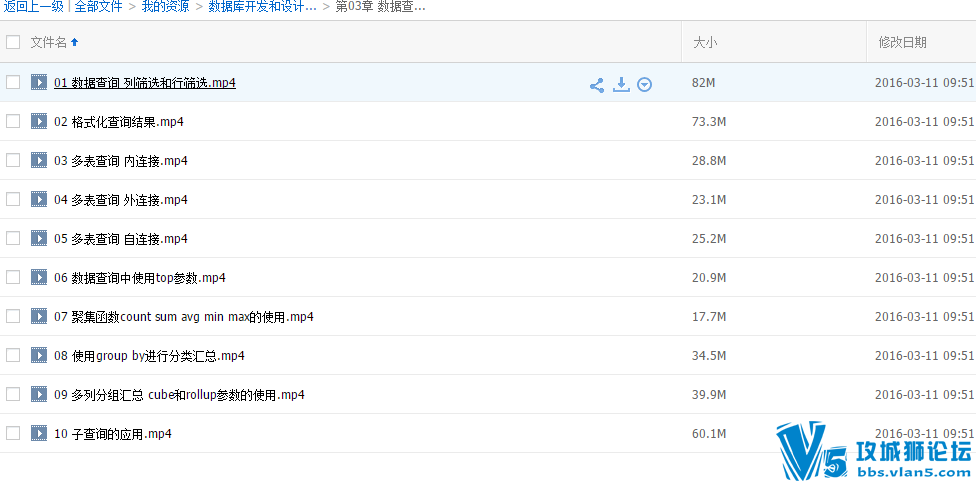Click video icon of 09 多列分组汇总 file
Screen dimensions: 976x486
pyautogui.click(x=39, y=394)
